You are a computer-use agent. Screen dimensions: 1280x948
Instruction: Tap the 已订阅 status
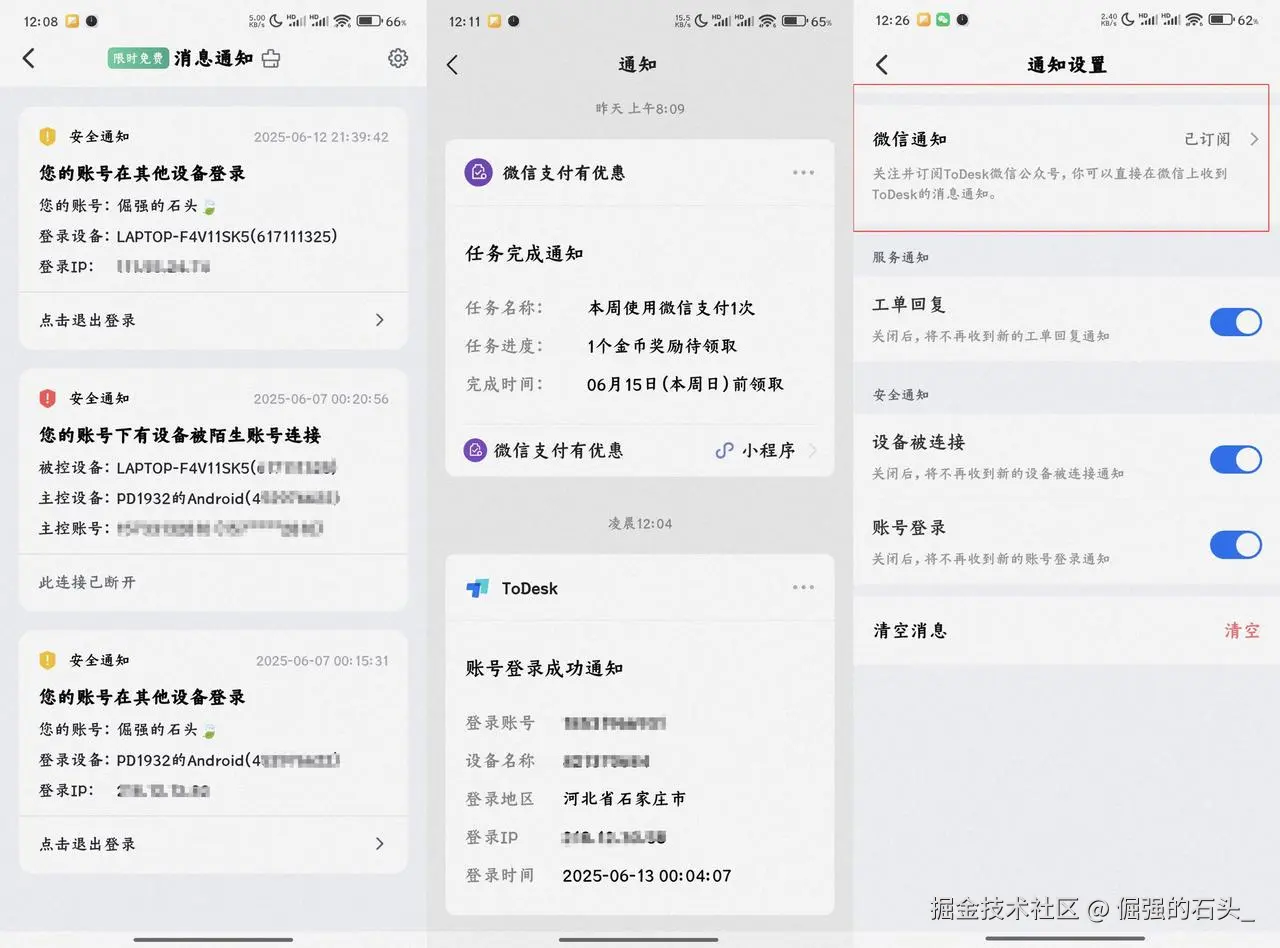[x=1207, y=140]
